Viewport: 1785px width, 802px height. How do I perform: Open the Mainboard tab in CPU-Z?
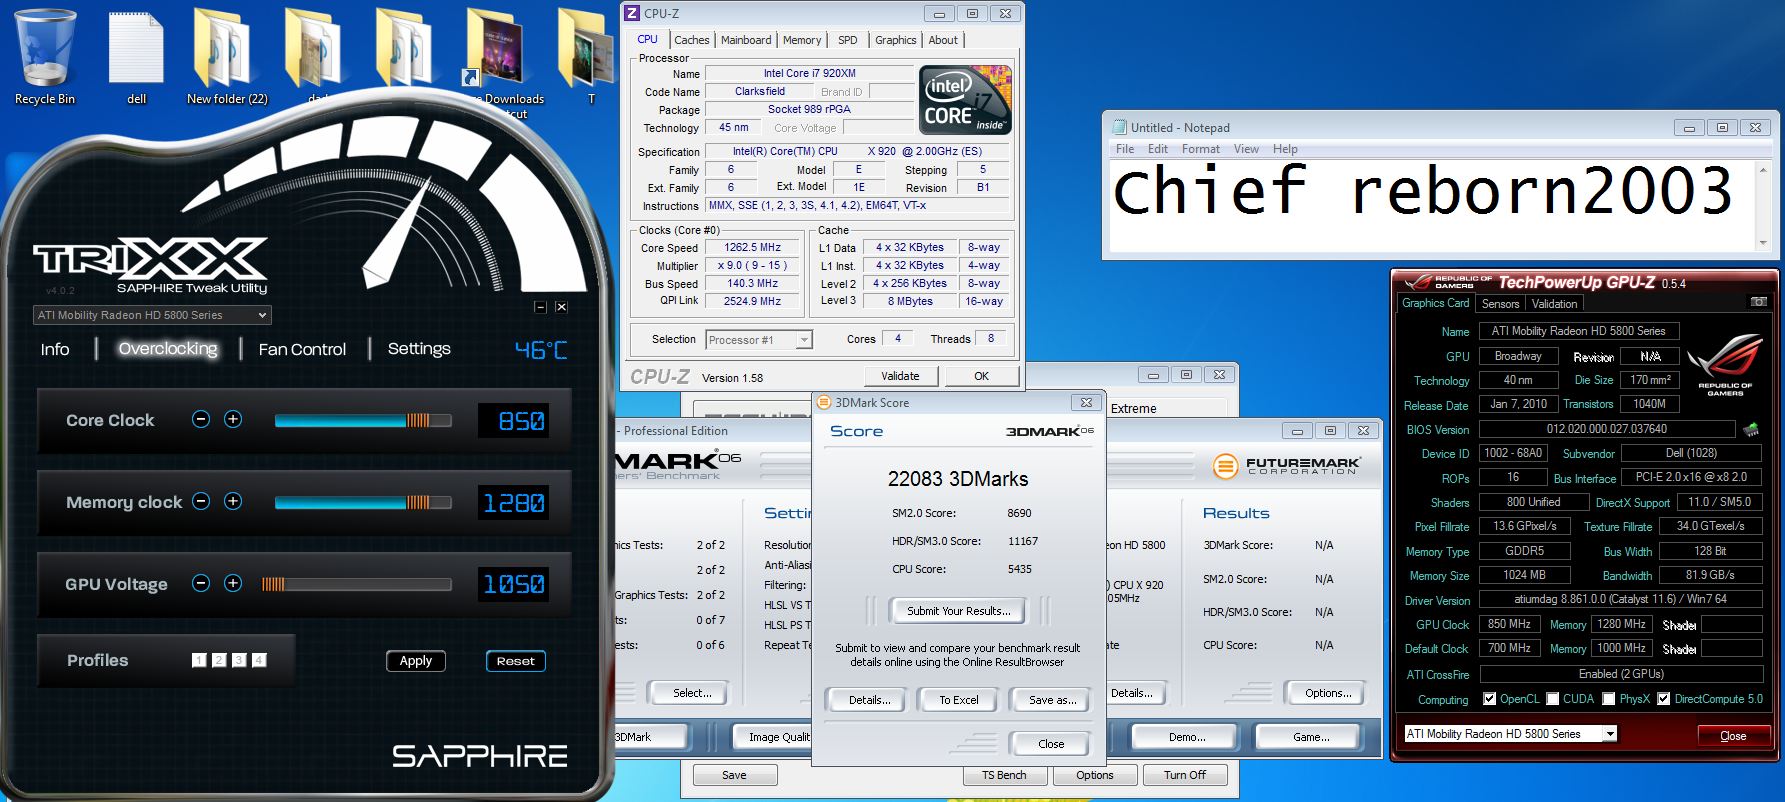point(746,40)
